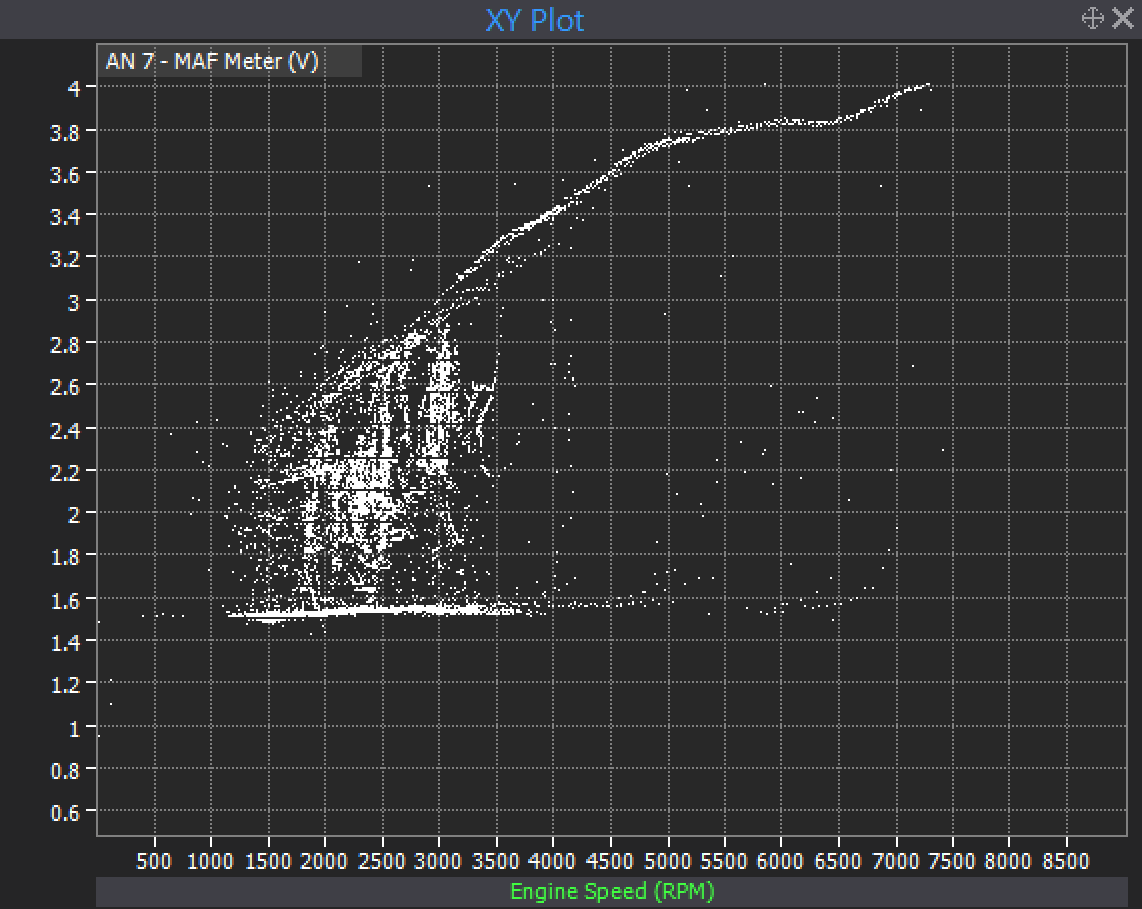This screenshot has width=1142, height=909.
Task: Select the AN 7 - MAF Meter (V) label
Action: 212,62
